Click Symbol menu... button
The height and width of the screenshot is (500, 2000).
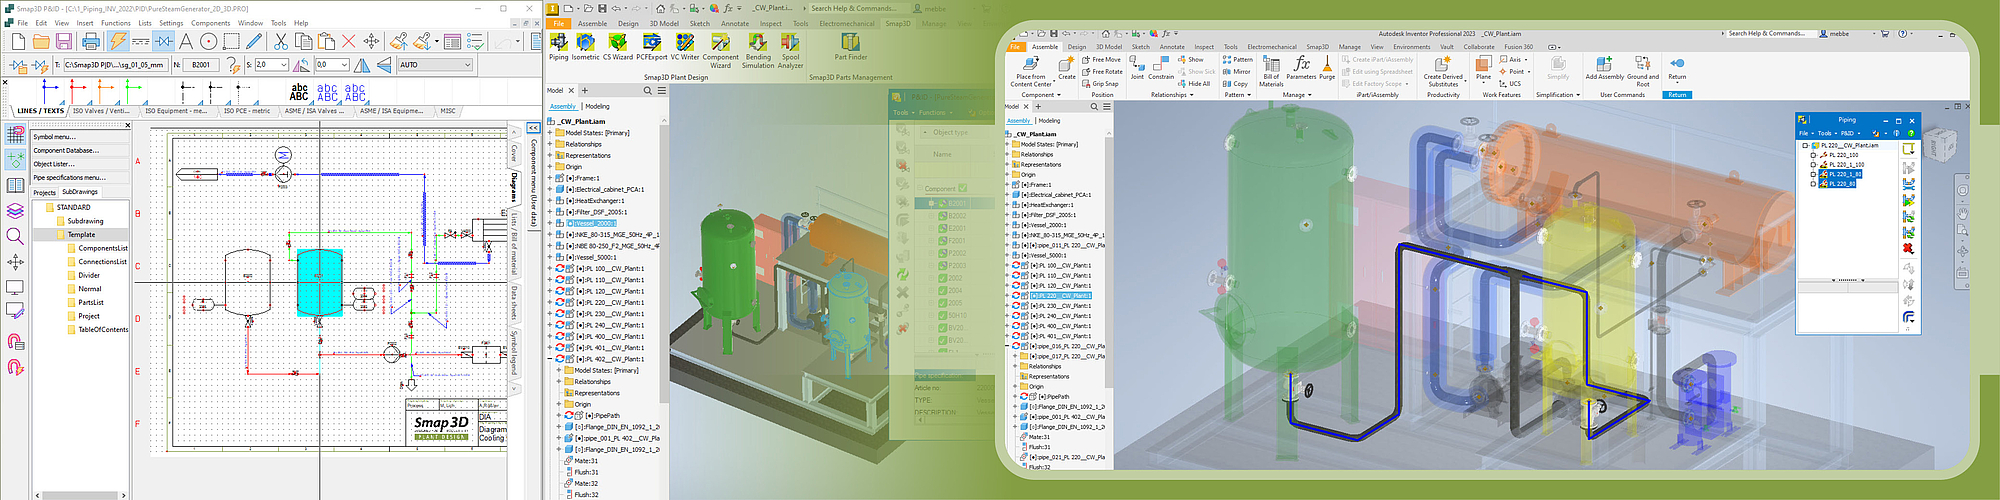coord(80,137)
